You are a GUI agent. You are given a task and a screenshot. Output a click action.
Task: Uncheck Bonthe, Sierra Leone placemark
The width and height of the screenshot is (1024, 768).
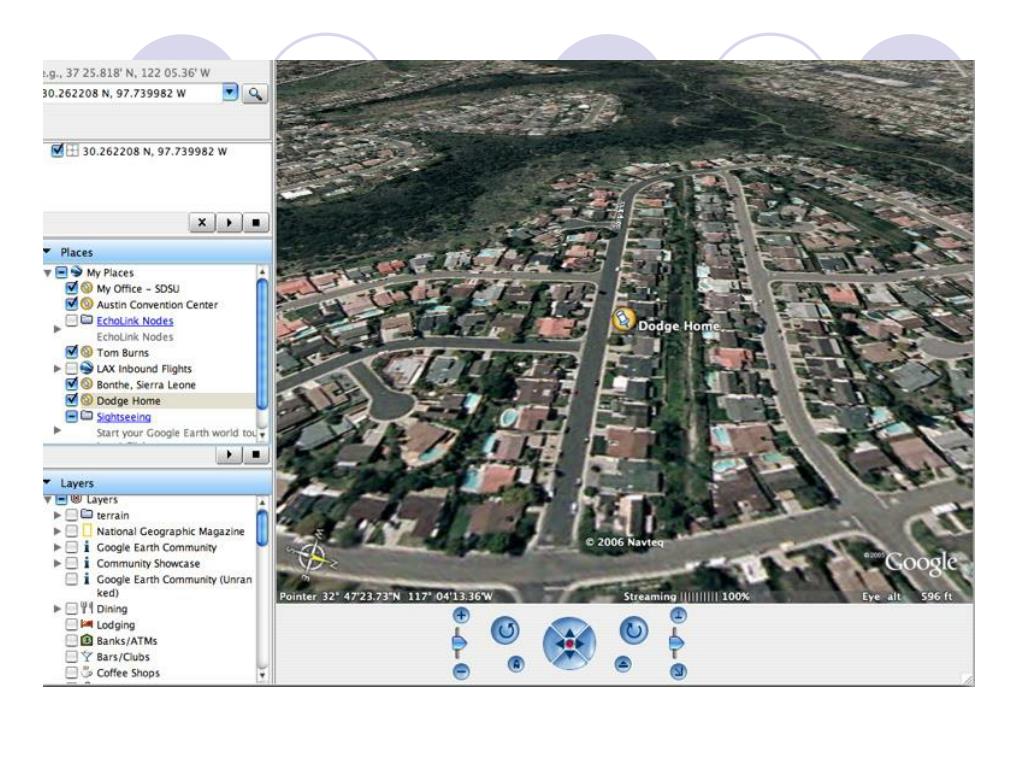click(72, 384)
